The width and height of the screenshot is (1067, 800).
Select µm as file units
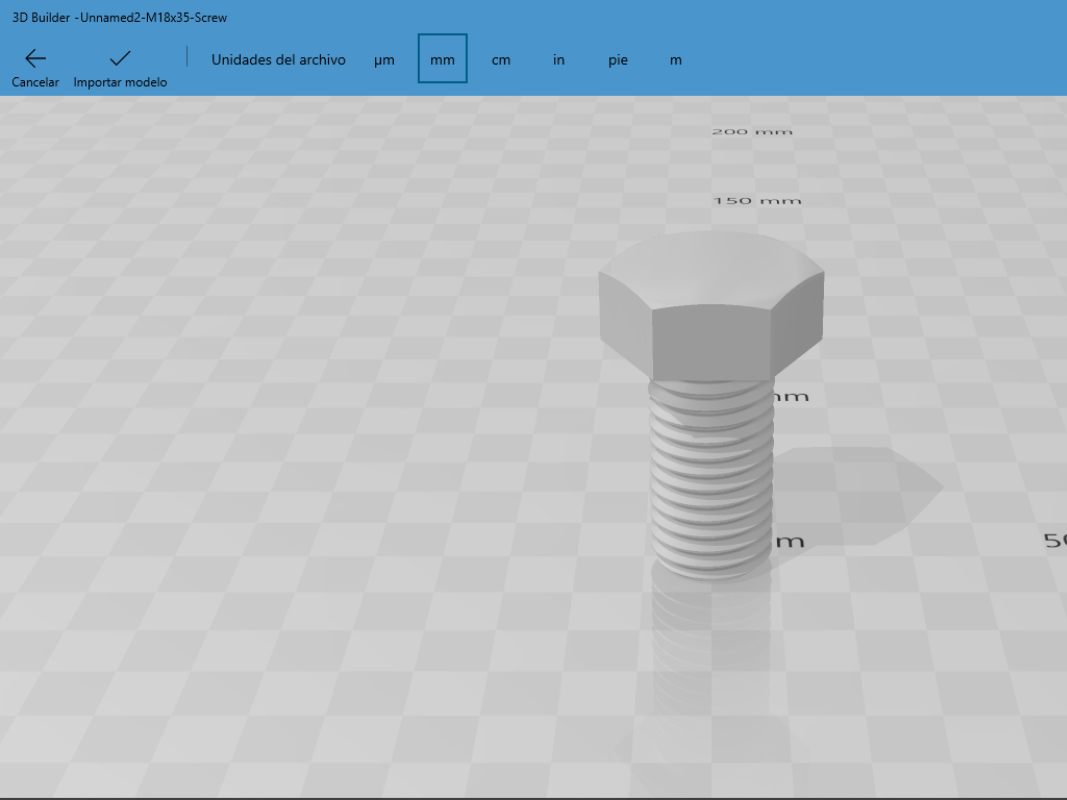384,60
